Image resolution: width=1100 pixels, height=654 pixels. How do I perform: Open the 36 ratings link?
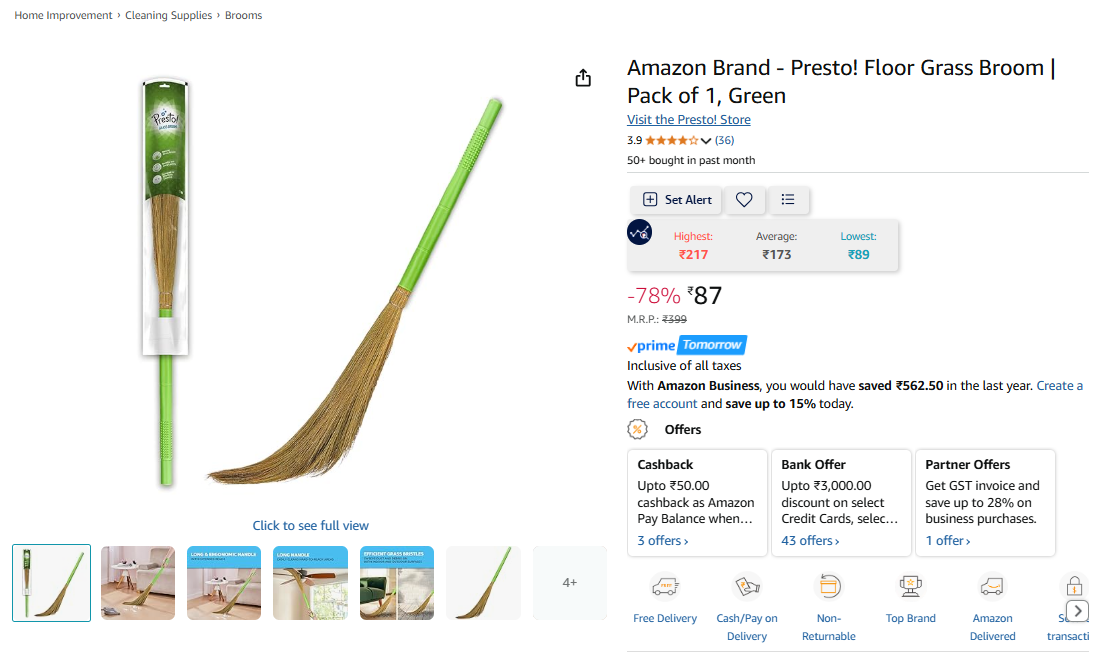(724, 141)
